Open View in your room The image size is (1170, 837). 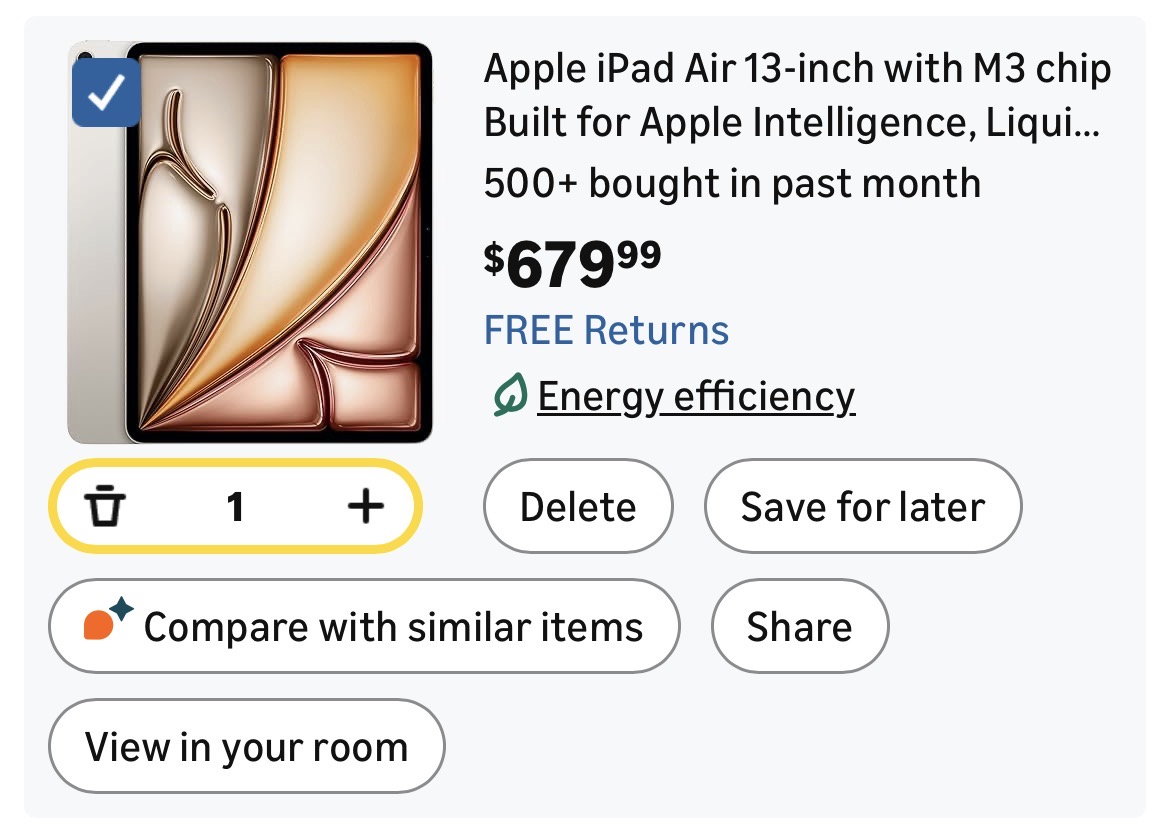[x=246, y=747]
